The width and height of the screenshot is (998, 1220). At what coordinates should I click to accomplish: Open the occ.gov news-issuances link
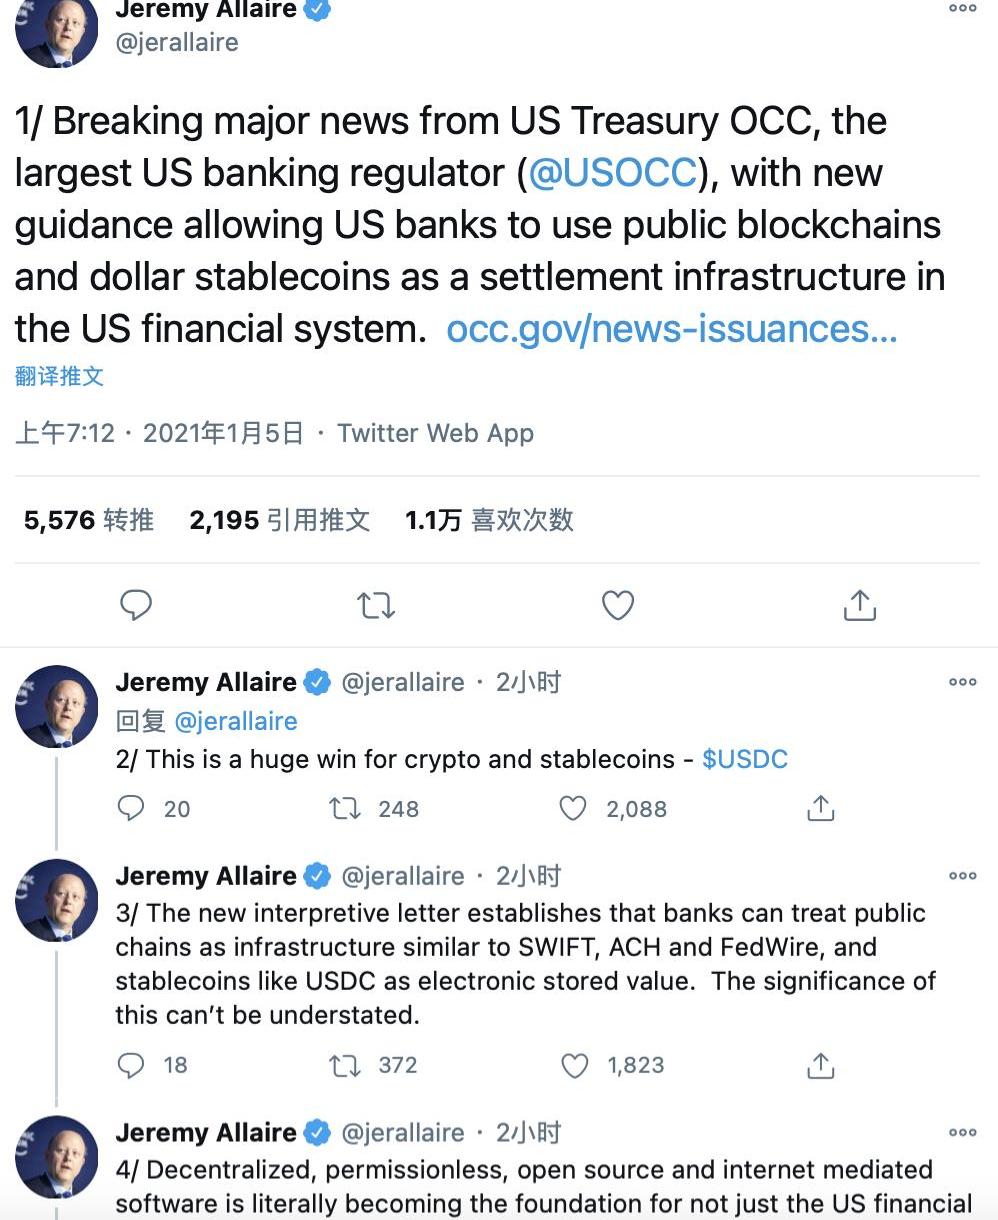click(671, 329)
